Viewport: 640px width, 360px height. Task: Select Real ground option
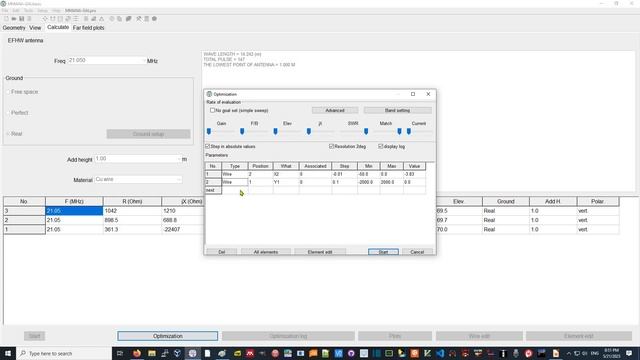click(8, 134)
